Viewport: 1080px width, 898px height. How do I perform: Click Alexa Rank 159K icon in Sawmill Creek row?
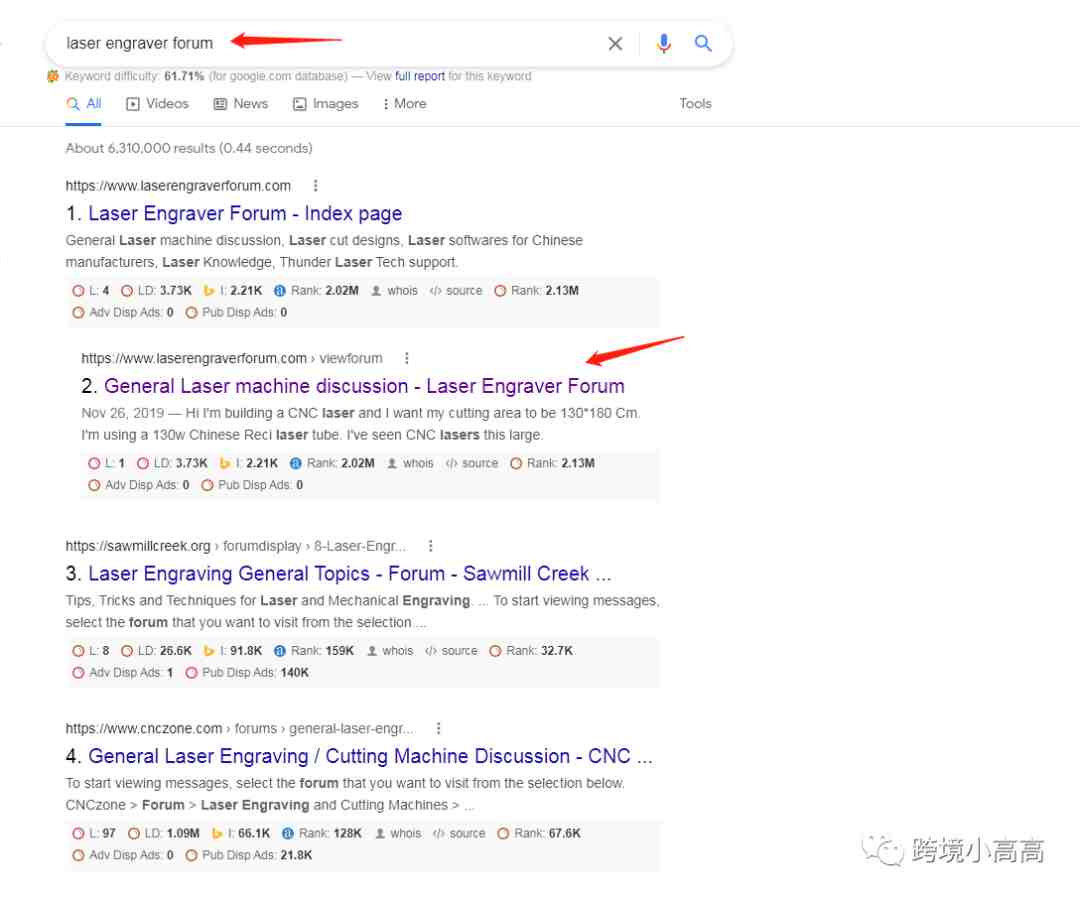pos(280,651)
